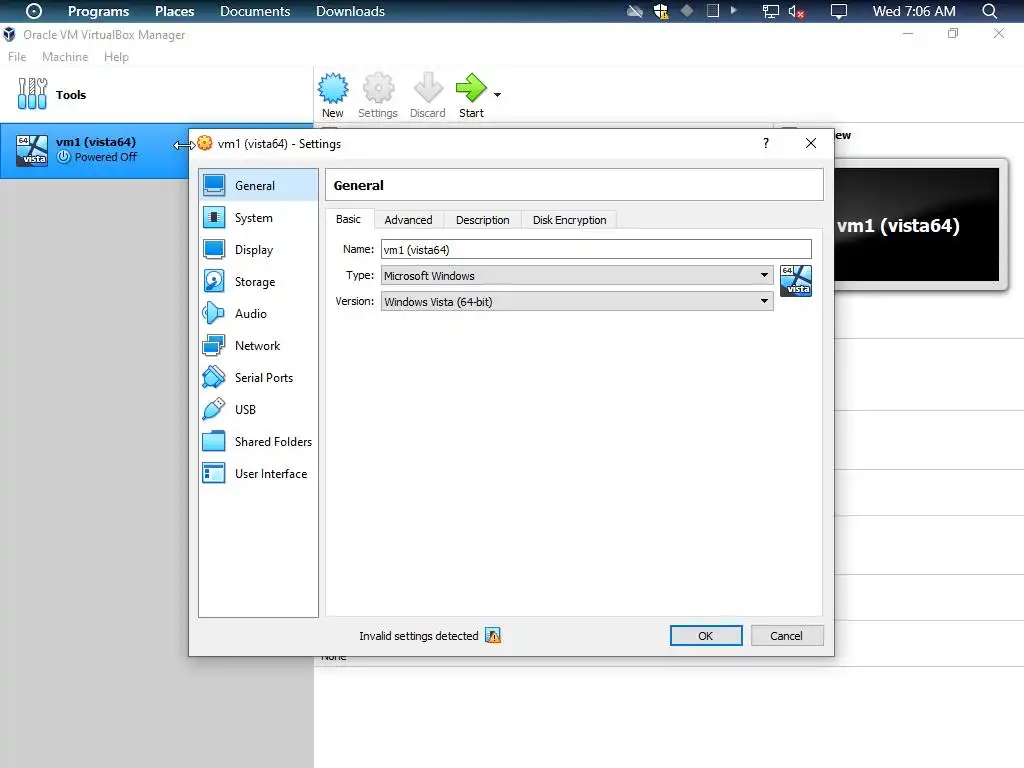Open Downloads in top panel
1024x768 pixels.
click(350, 11)
